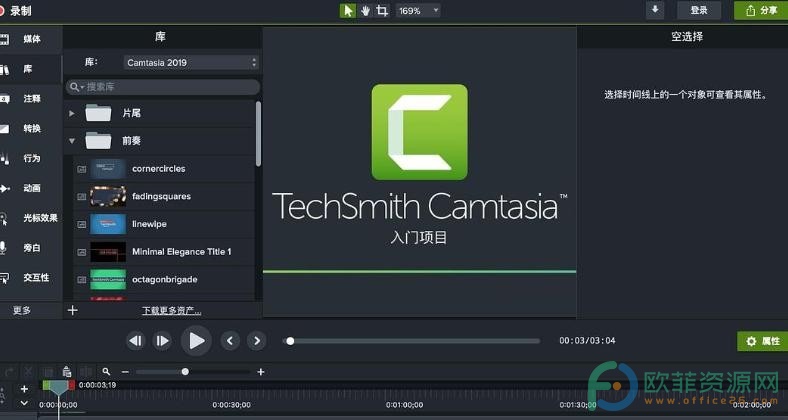Select the octagonbrigade asset name
The height and width of the screenshot is (420, 788).
click(165, 279)
